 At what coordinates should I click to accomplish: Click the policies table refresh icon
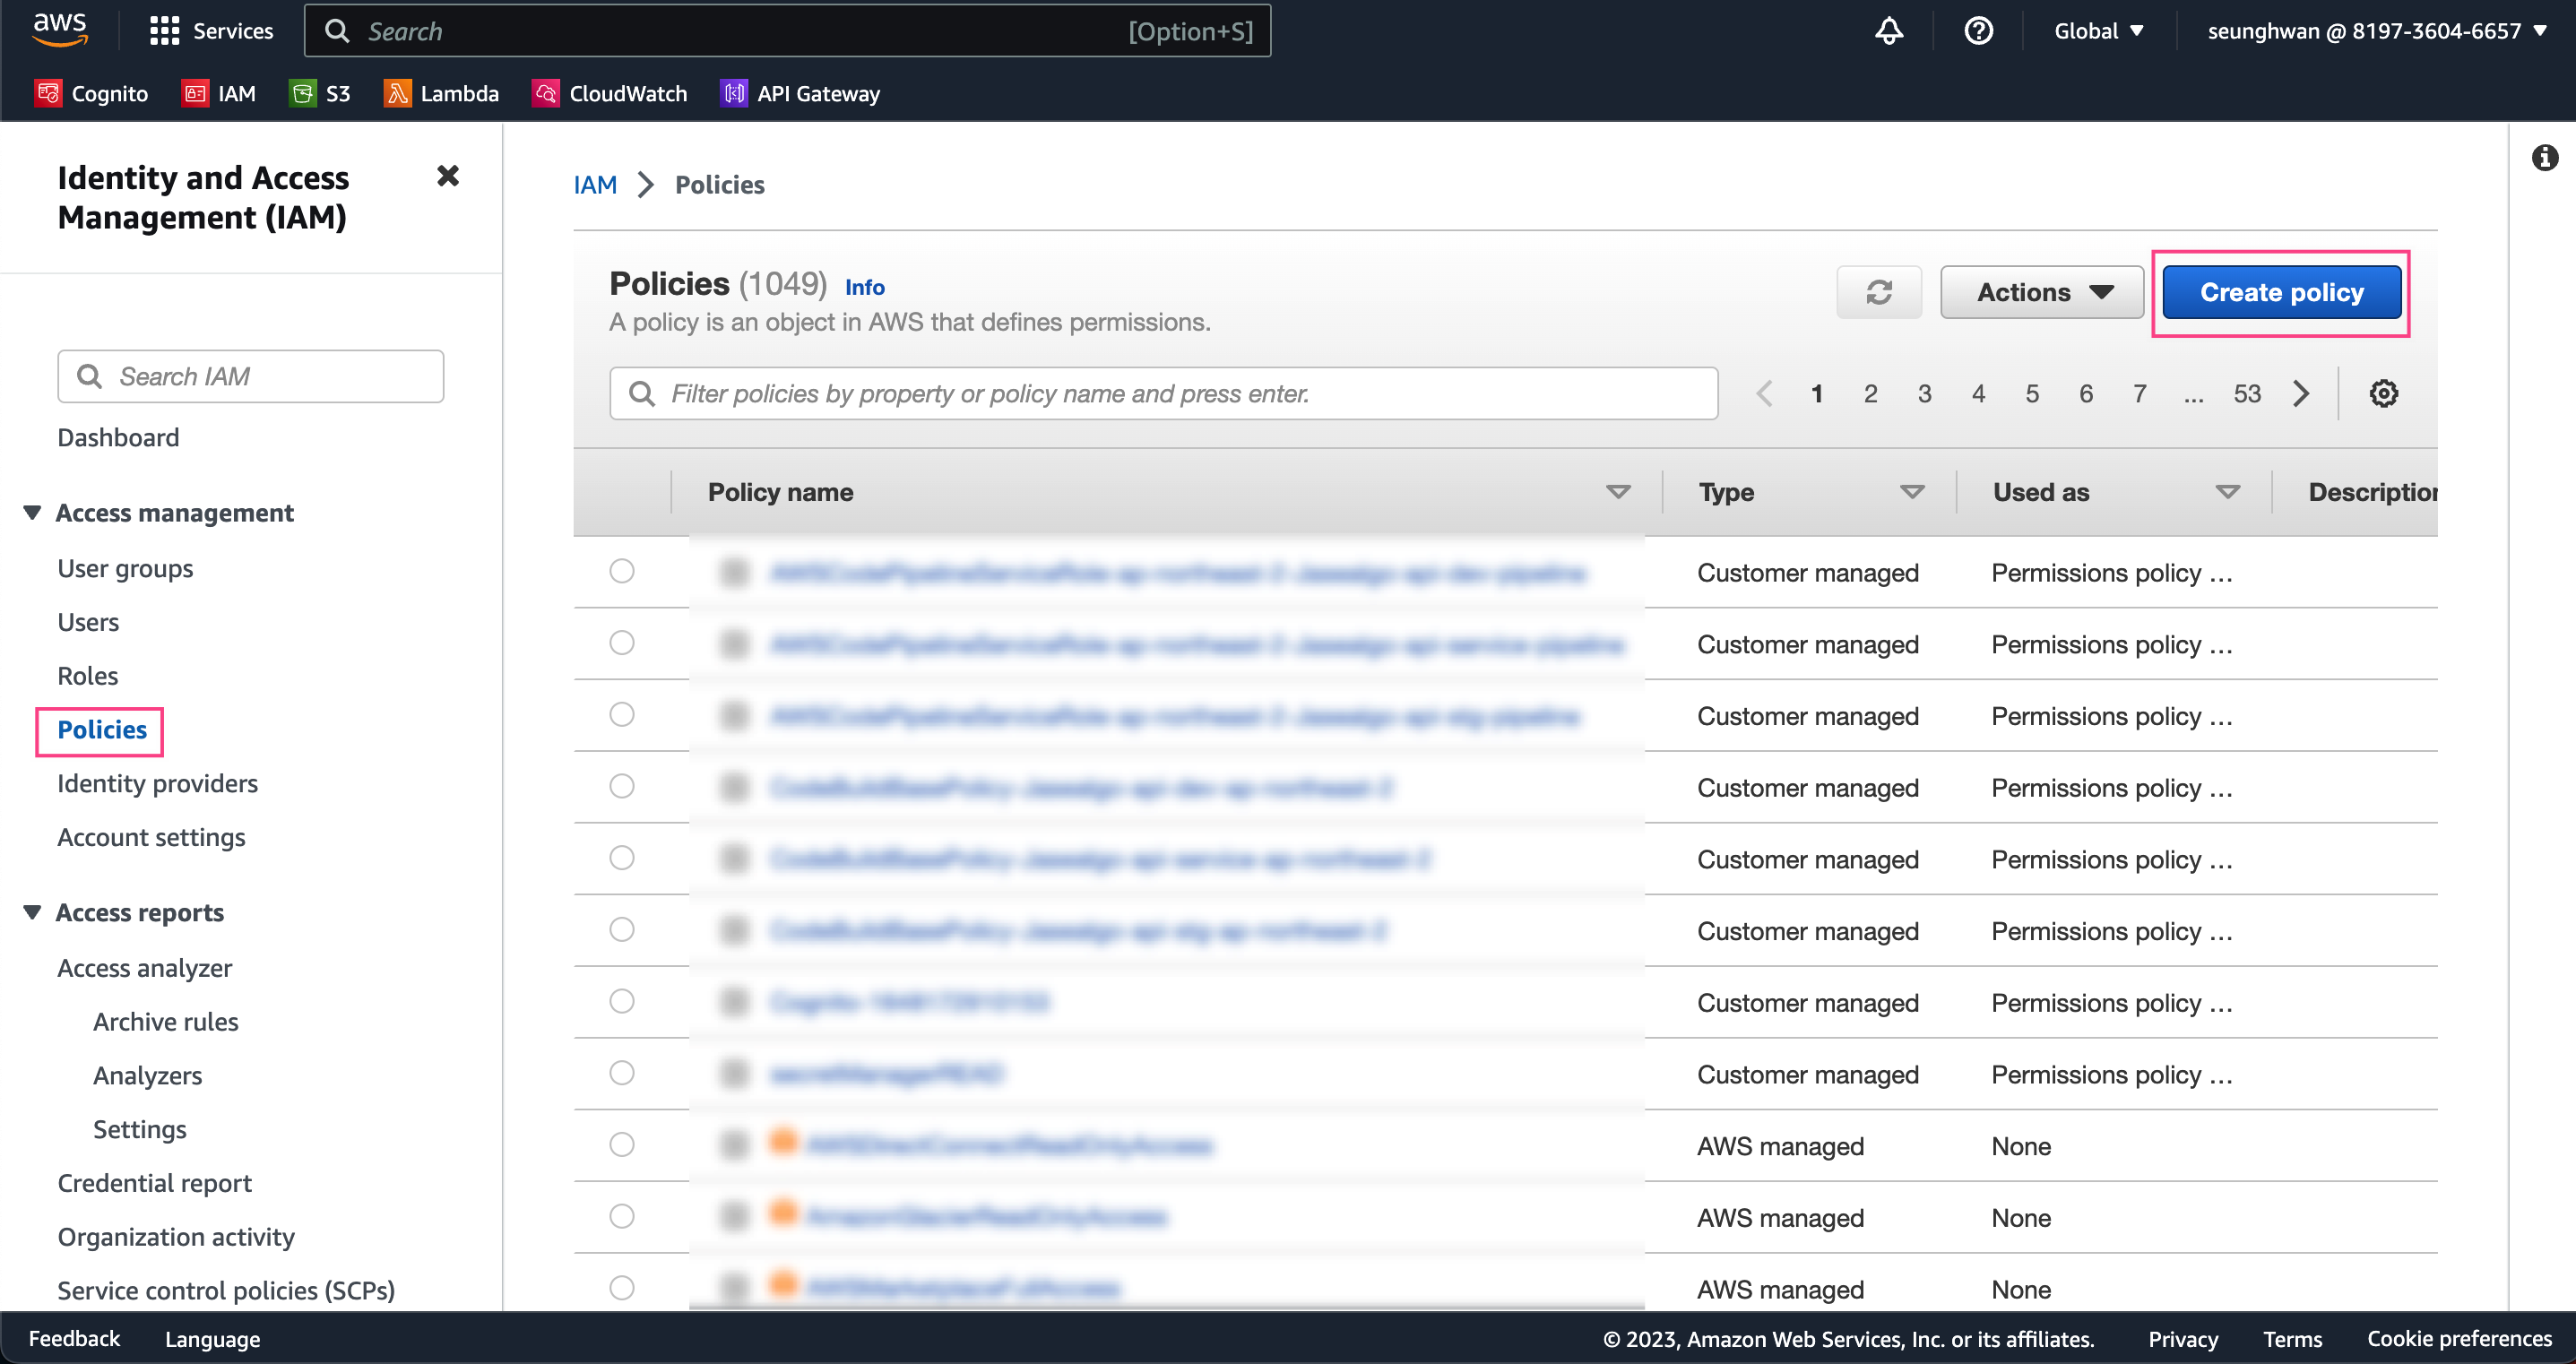tap(1878, 292)
